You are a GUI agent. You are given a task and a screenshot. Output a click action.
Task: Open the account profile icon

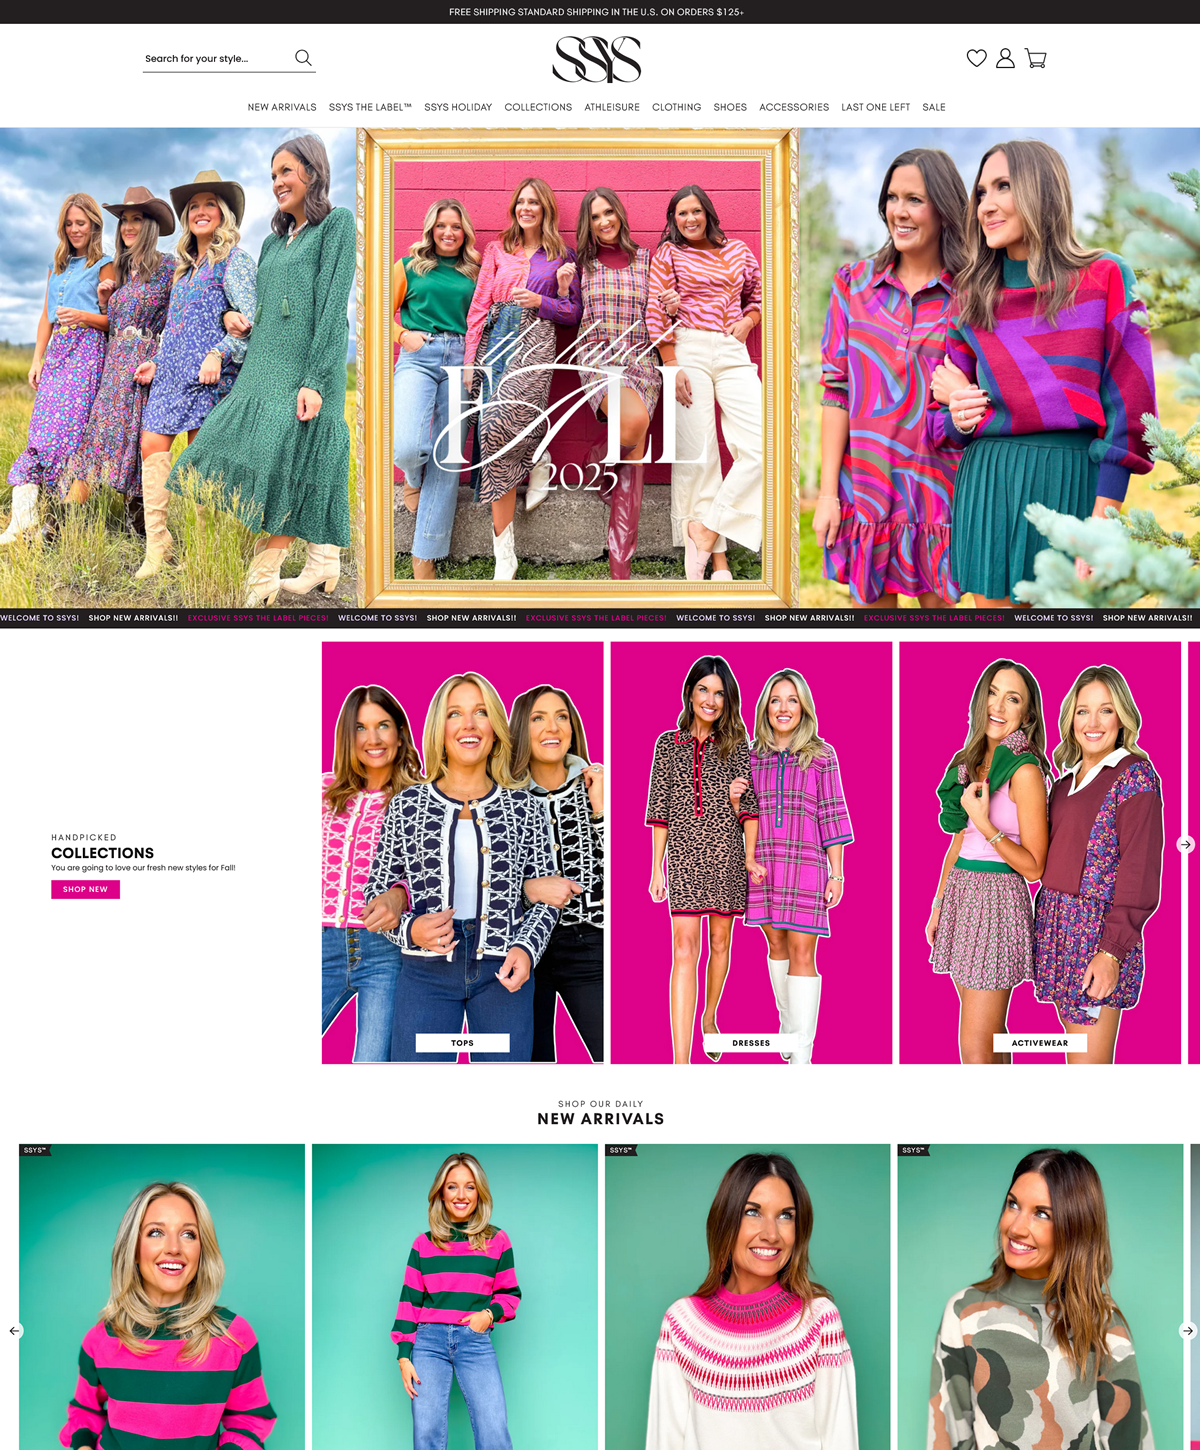1005,58
